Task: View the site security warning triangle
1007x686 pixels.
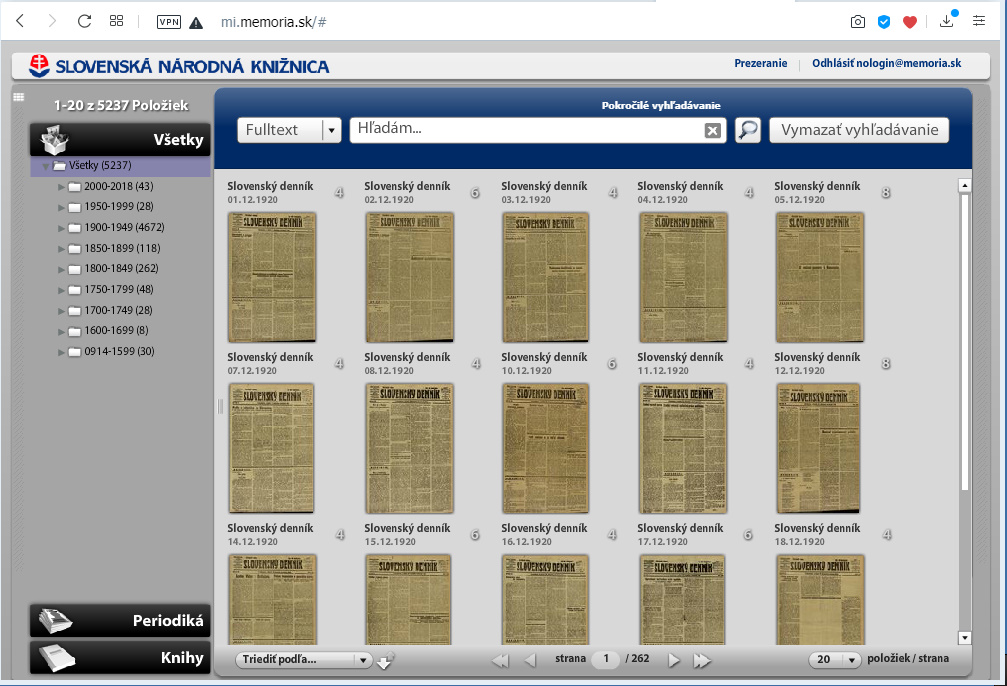Action: (196, 22)
